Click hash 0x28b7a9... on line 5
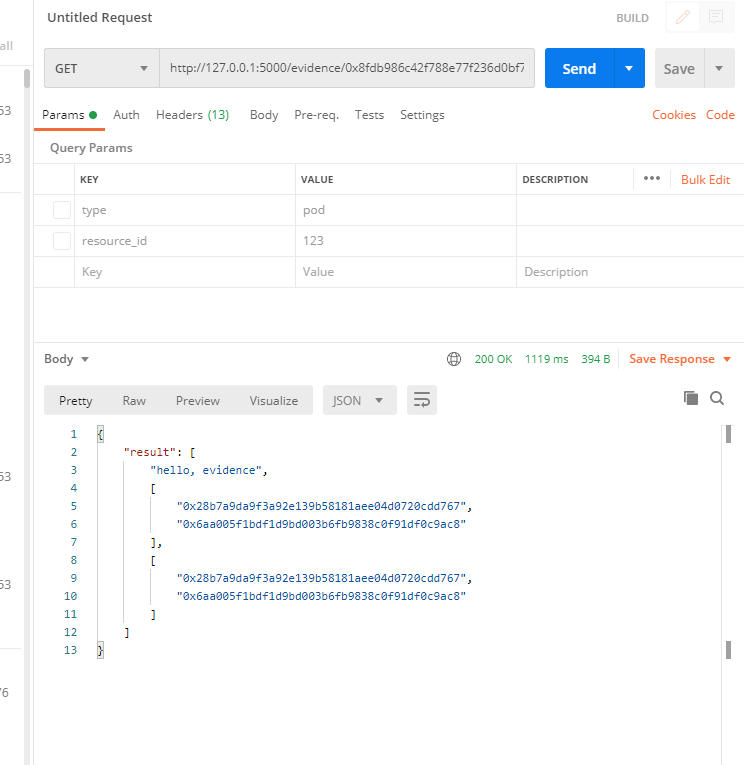This screenshot has width=744, height=765. tap(322, 506)
